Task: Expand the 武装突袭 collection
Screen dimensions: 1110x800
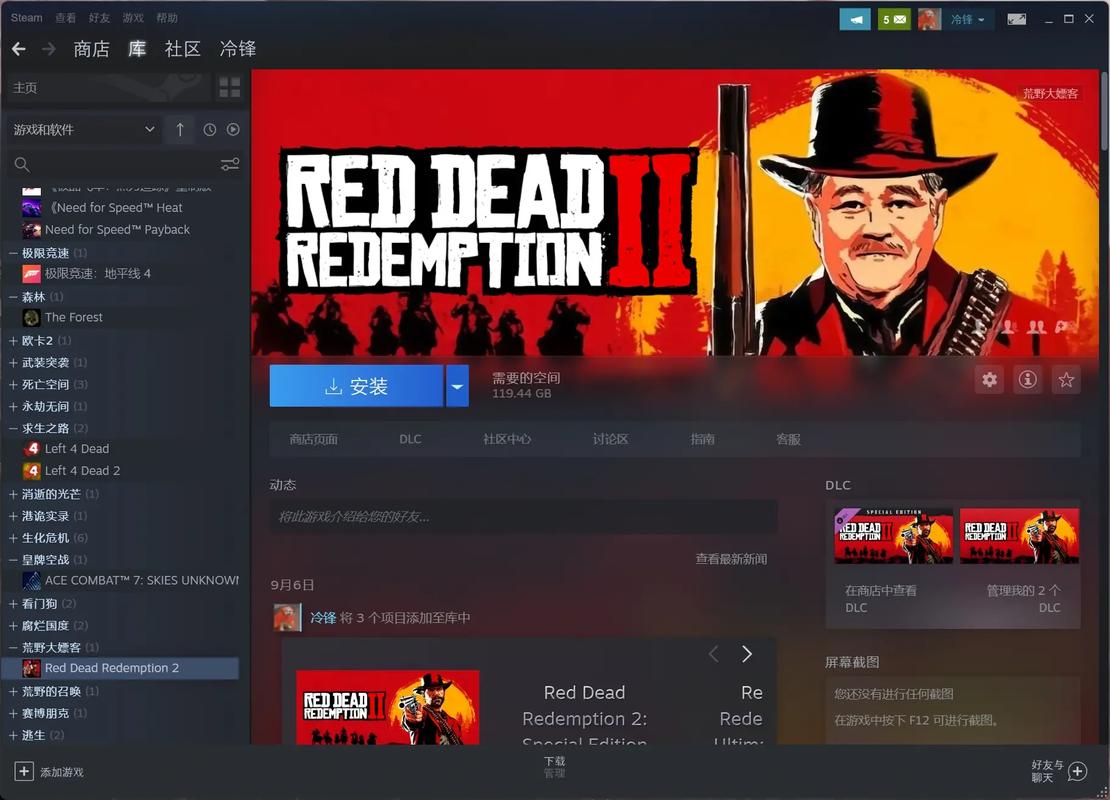Action: coord(13,362)
